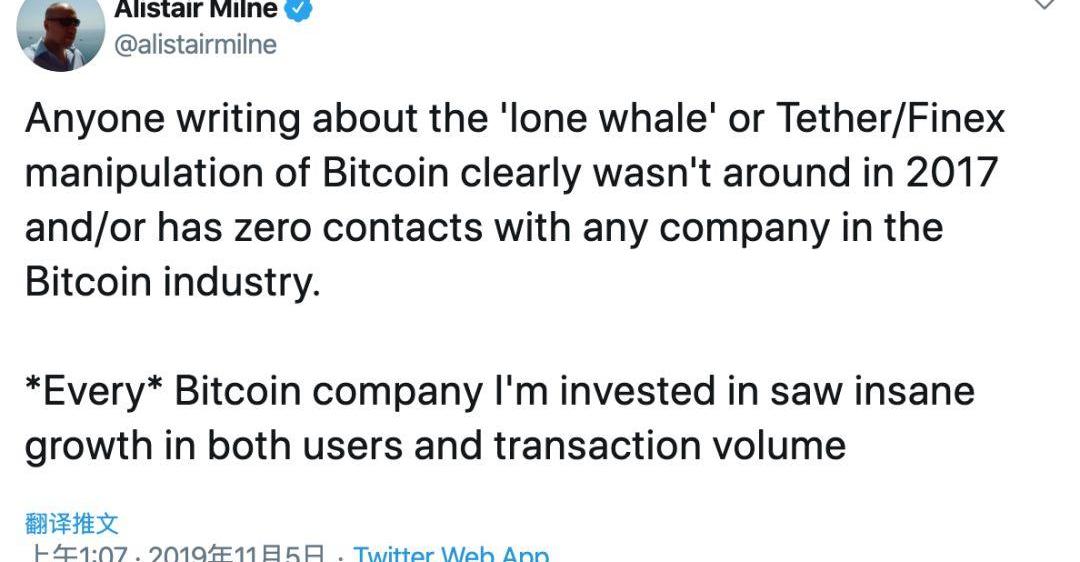Click the 2019年11月5日 date text
The width and height of the screenshot is (1080, 562).
[x=236, y=553]
